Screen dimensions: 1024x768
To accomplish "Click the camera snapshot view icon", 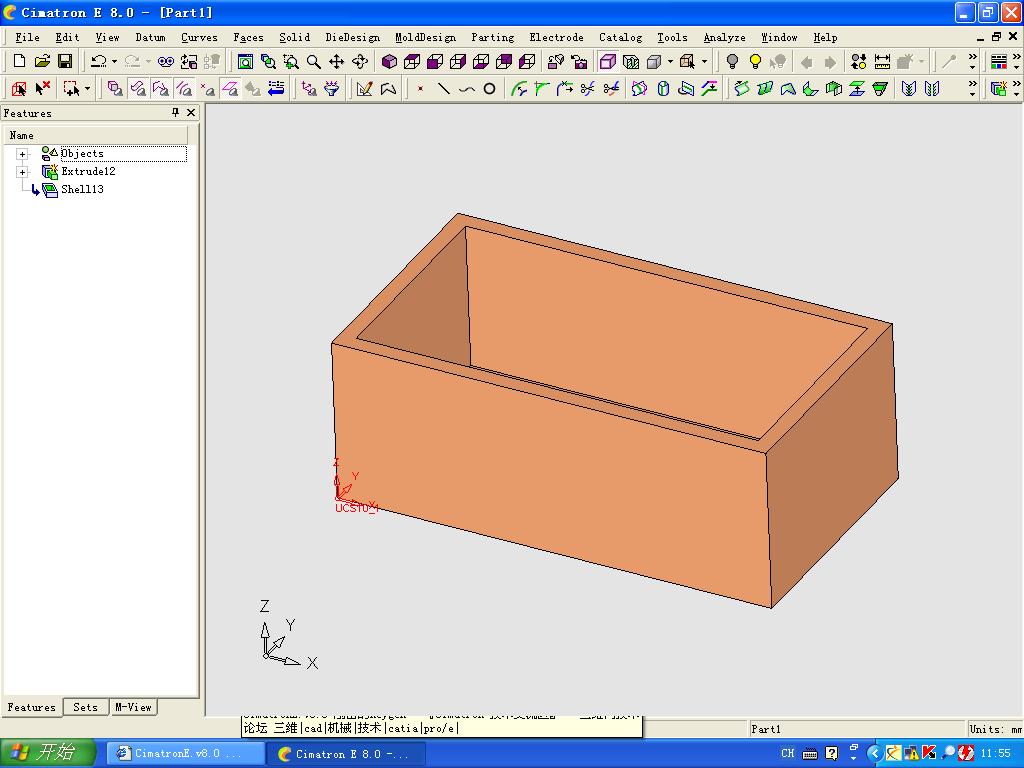I will point(579,61).
